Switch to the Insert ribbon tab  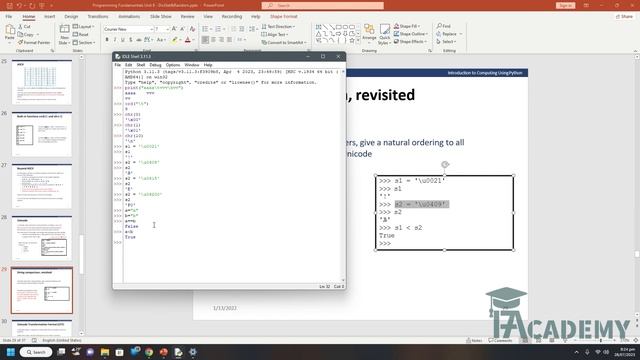coord(49,16)
